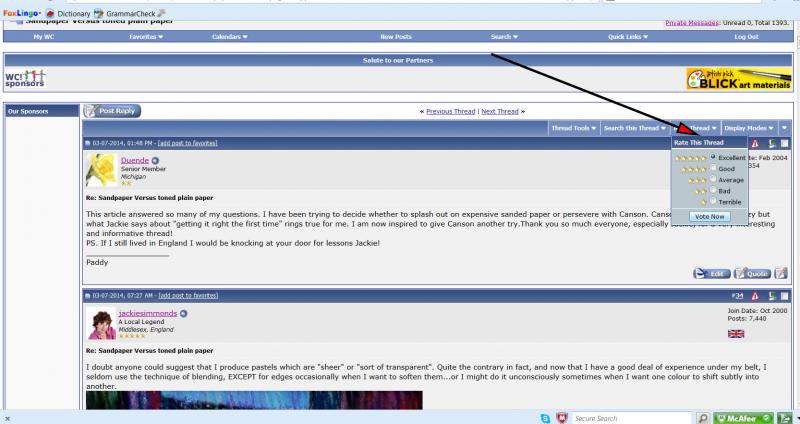Image resolution: width=800 pixels, height=424 pixels.
Task: Click the wrench icon after GrammarCheck
Action: click(162, 13)
